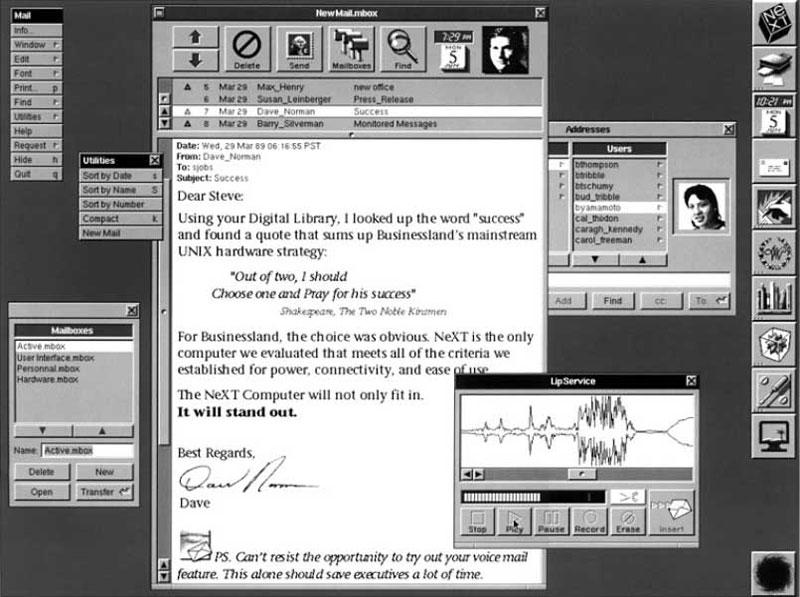Select Barry_Silverman Monitored Messages row
The image size is (800, 597).
[x=357, y=123]
